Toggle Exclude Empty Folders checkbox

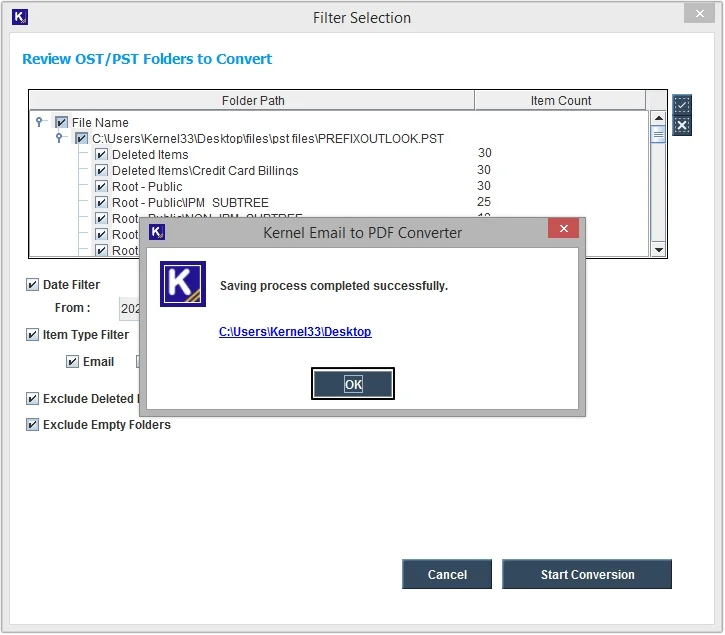[32, 424]
